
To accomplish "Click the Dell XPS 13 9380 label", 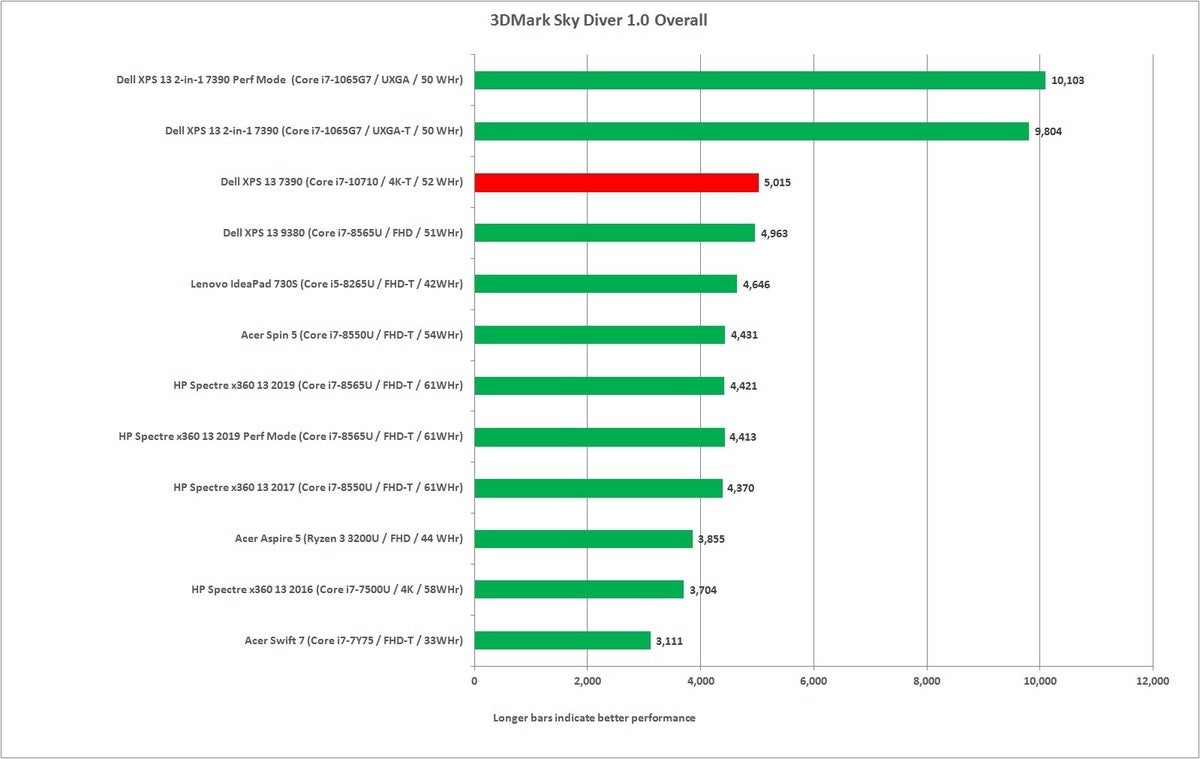I will [342, 233].
